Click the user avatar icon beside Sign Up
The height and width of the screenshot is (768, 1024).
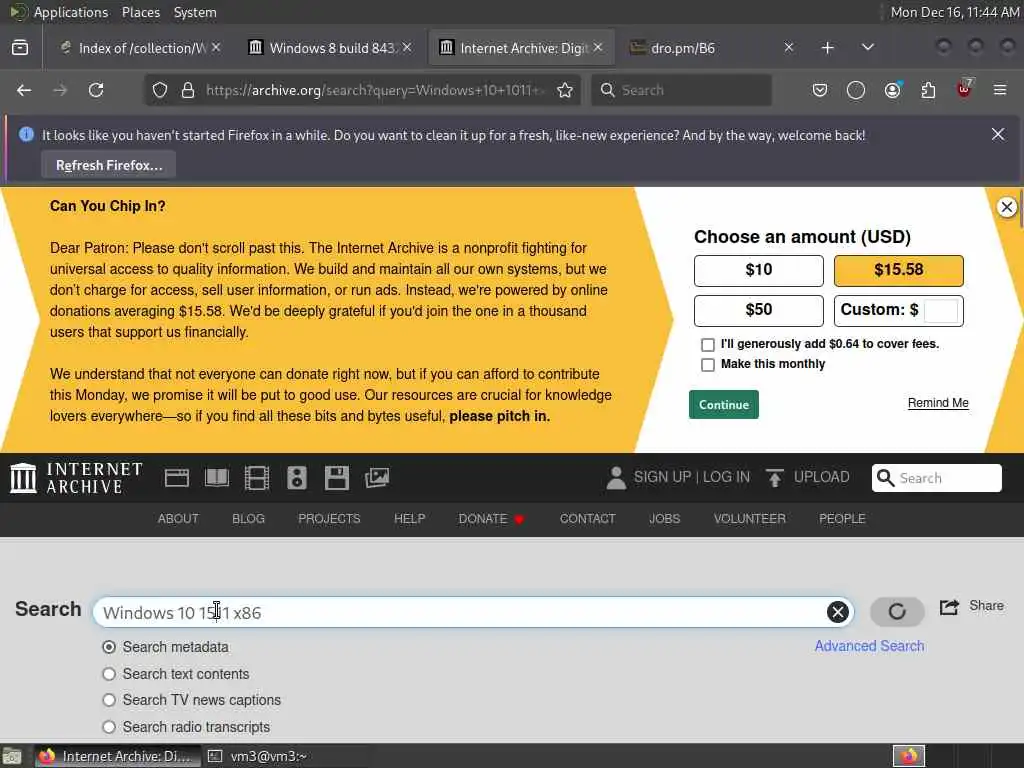pyautogui.click(x=616, y=477)
